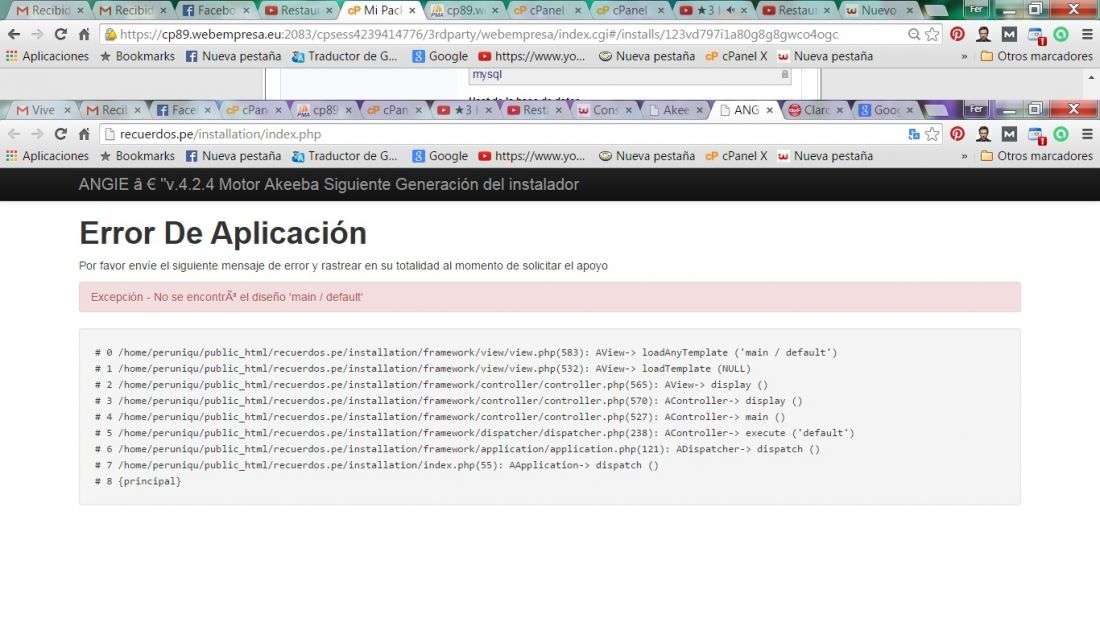Open Bookmarks folder in webempresa bookmarks bar
Viewport: 1100px width, 618px height.
pyautogui.click(x=138, y=56)
